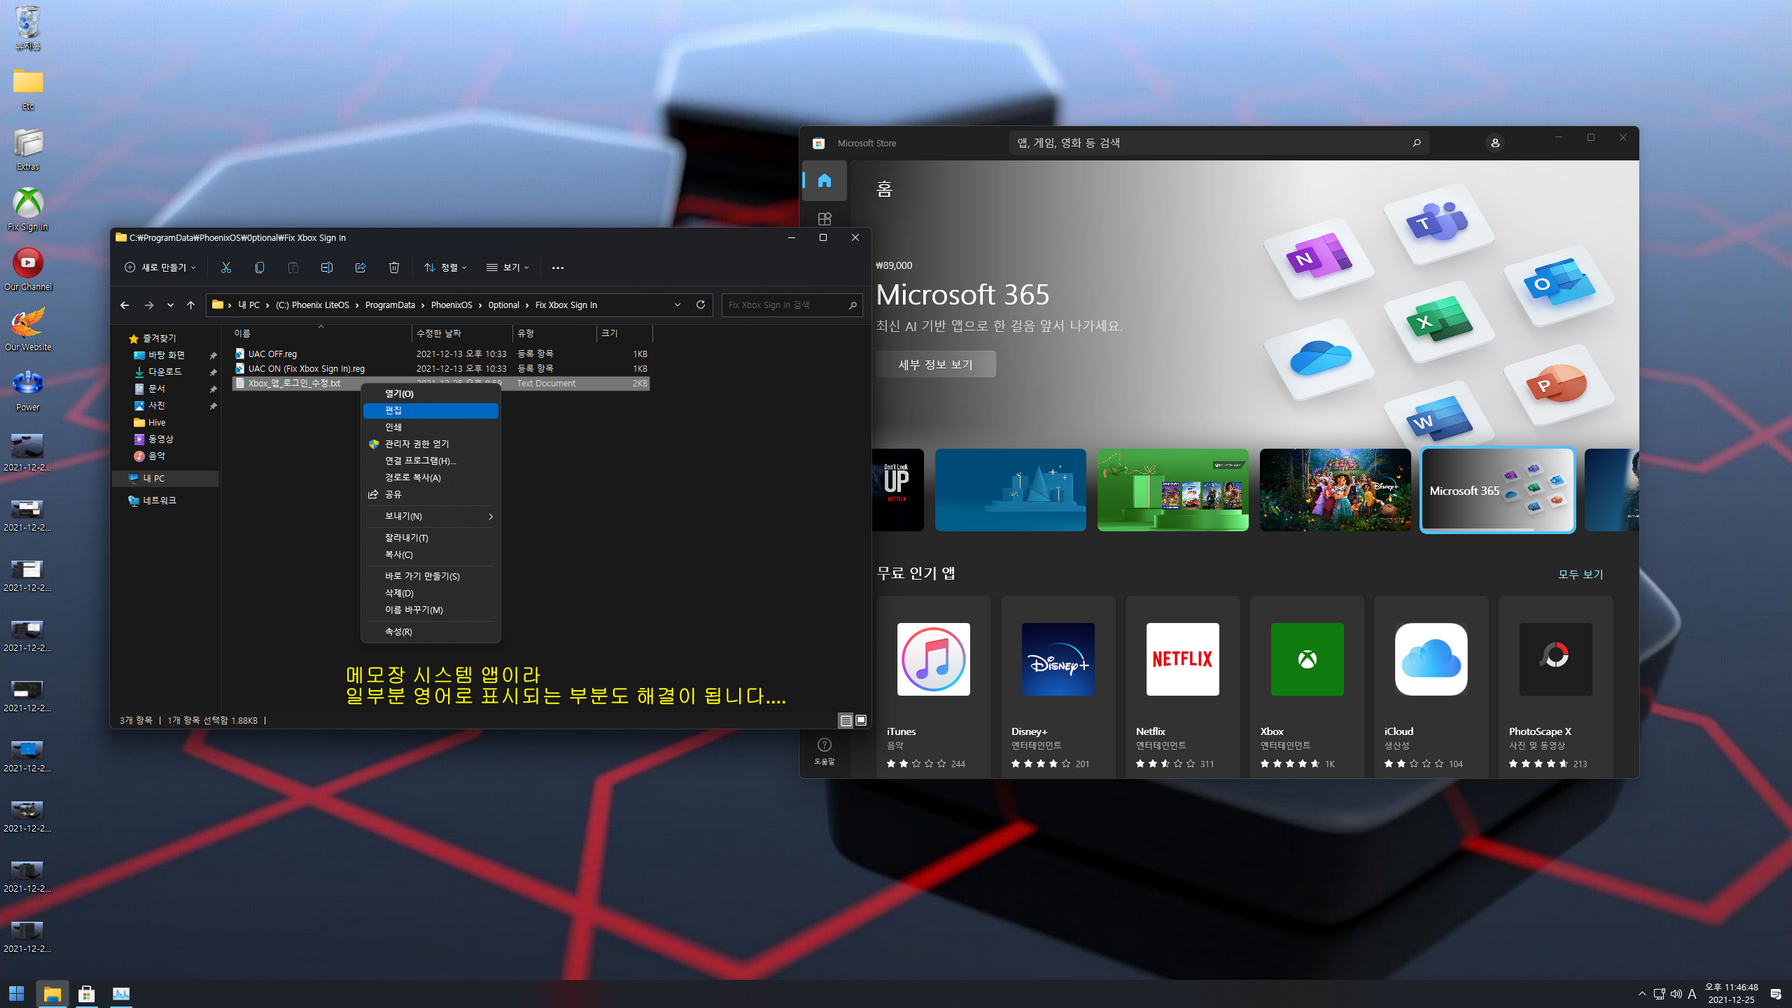Click the See details (세부 정보 보기) button
Viewport: 1792px width, 1008px height.
[x=936, y=365]
